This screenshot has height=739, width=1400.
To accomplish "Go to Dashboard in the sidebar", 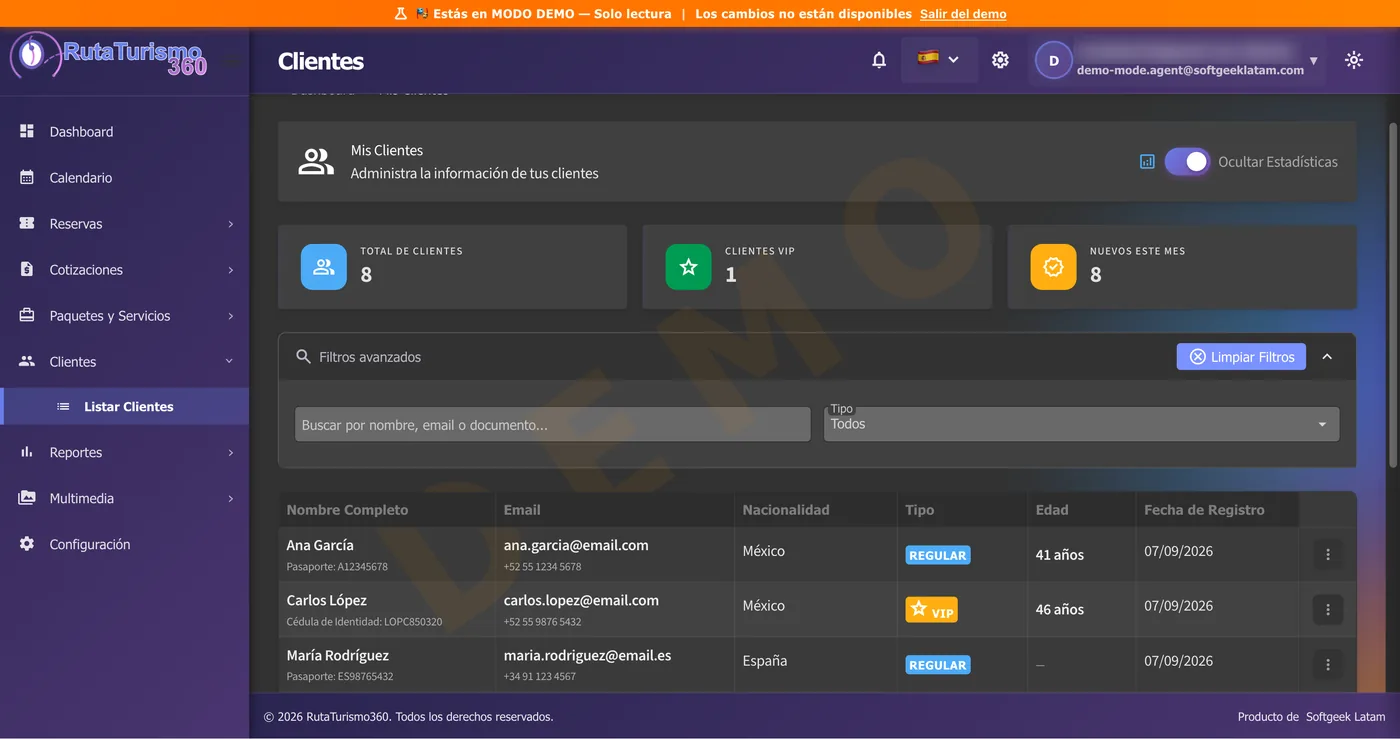I will (x=124, y=132).
